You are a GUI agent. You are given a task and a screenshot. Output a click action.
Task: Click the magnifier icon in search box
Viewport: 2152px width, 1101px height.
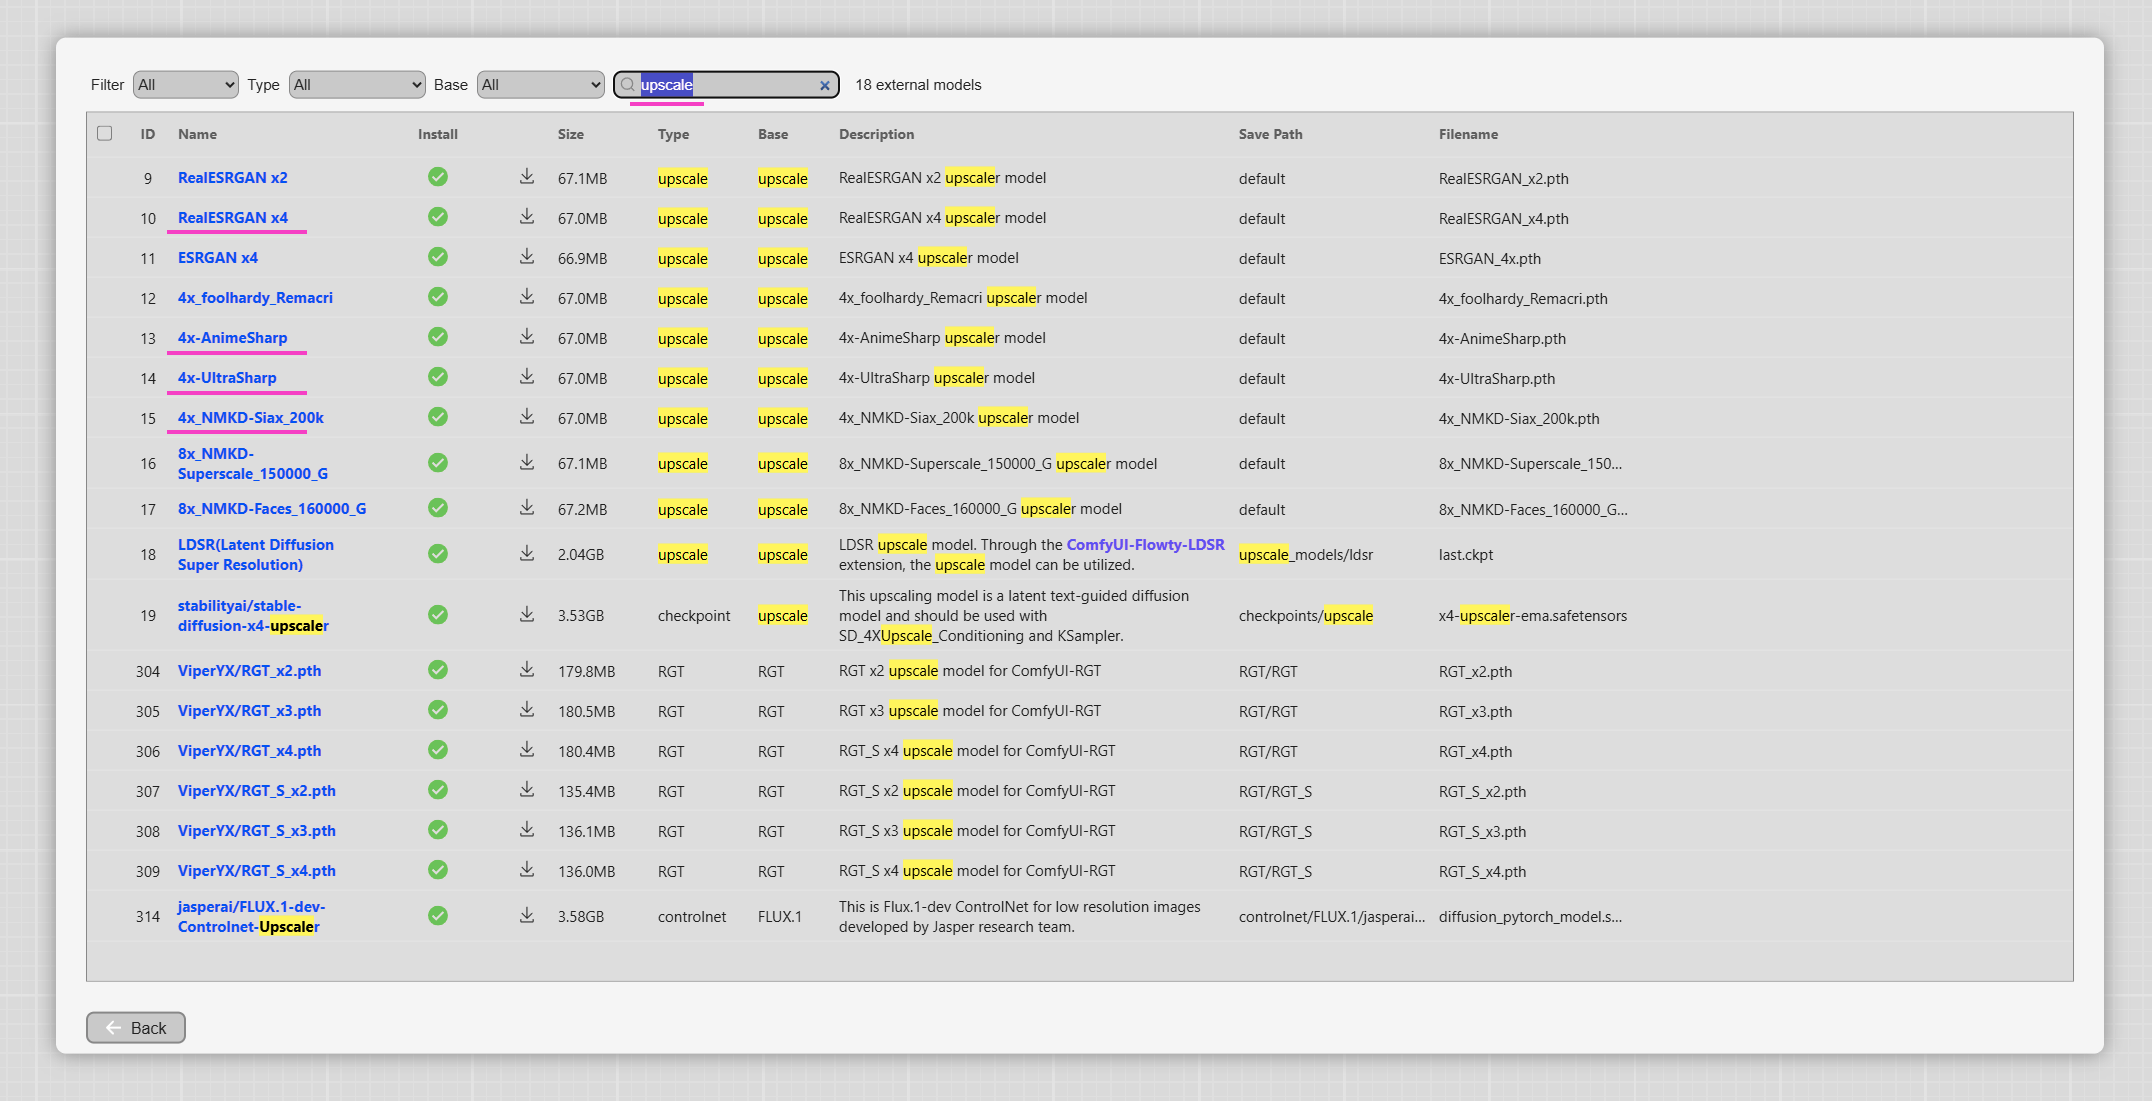[628, 85]
